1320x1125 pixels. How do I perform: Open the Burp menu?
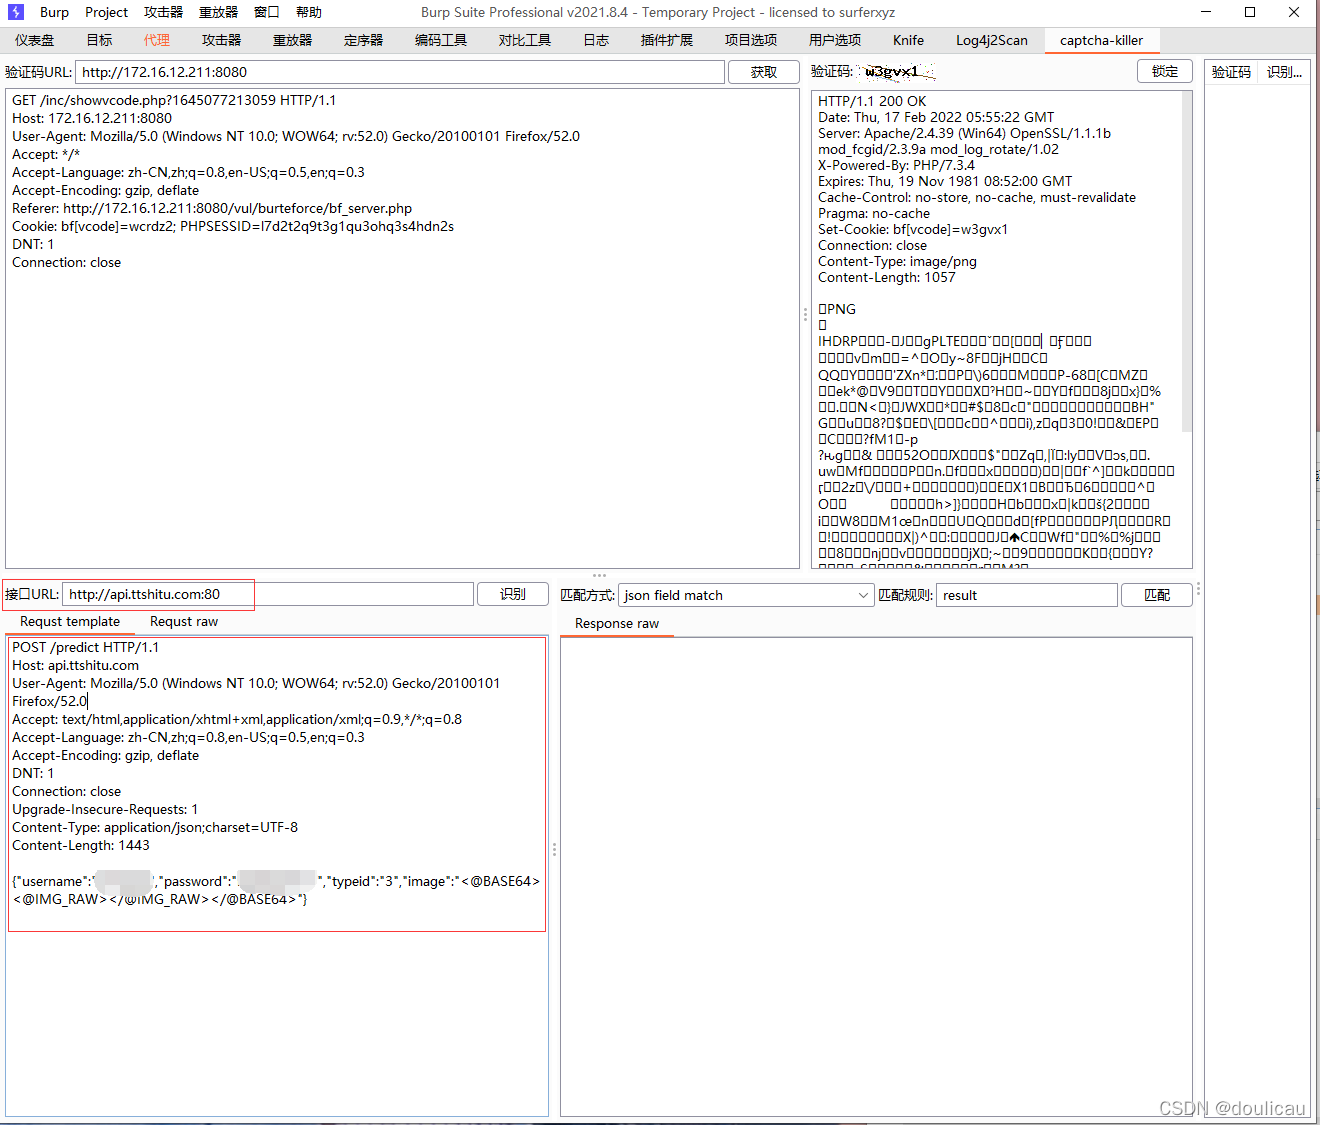54,12
